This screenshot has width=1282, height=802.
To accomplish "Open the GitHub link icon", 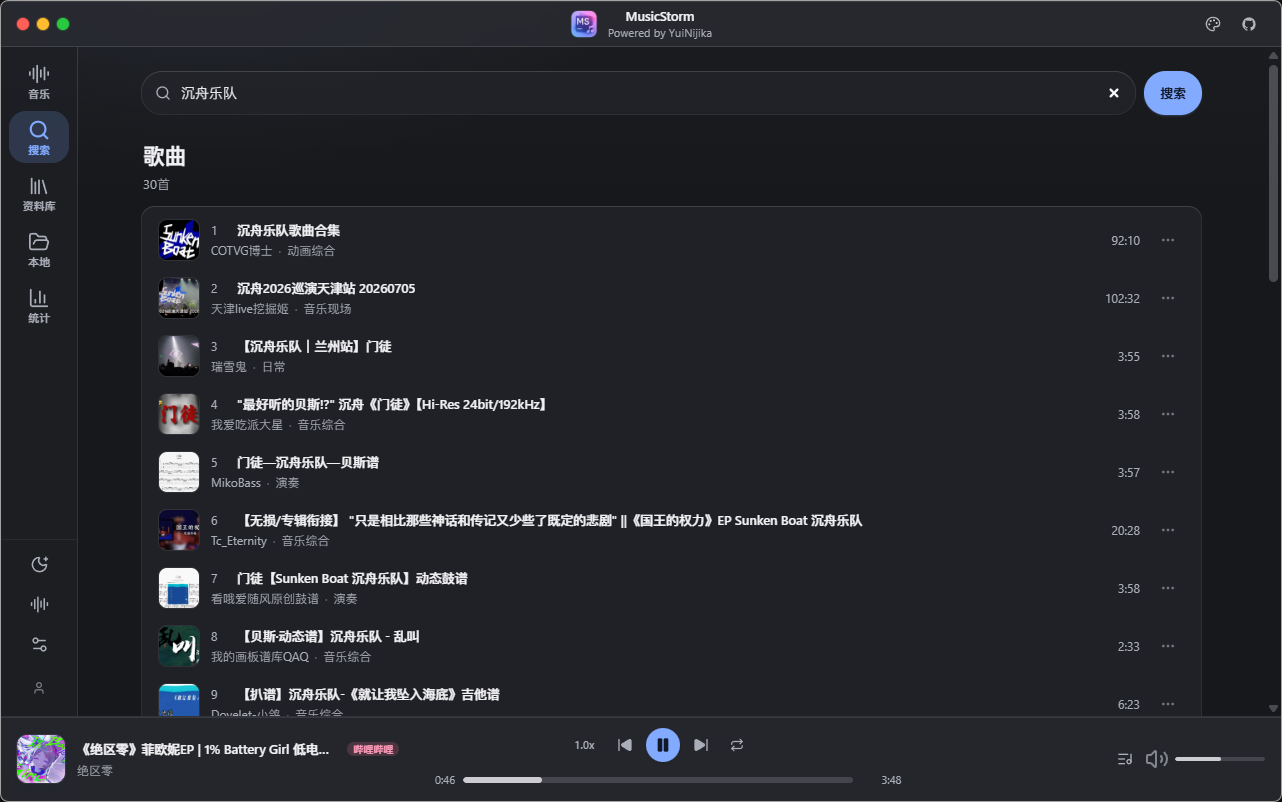I will [1249, 24].
